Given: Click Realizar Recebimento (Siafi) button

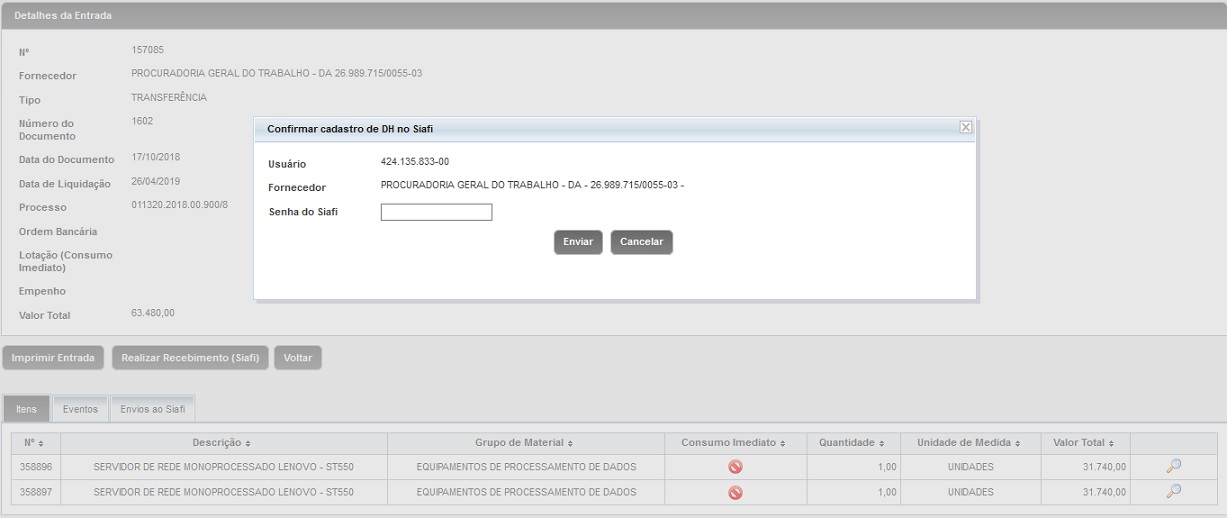Looking at the screenshot, I should click(190, 358).
